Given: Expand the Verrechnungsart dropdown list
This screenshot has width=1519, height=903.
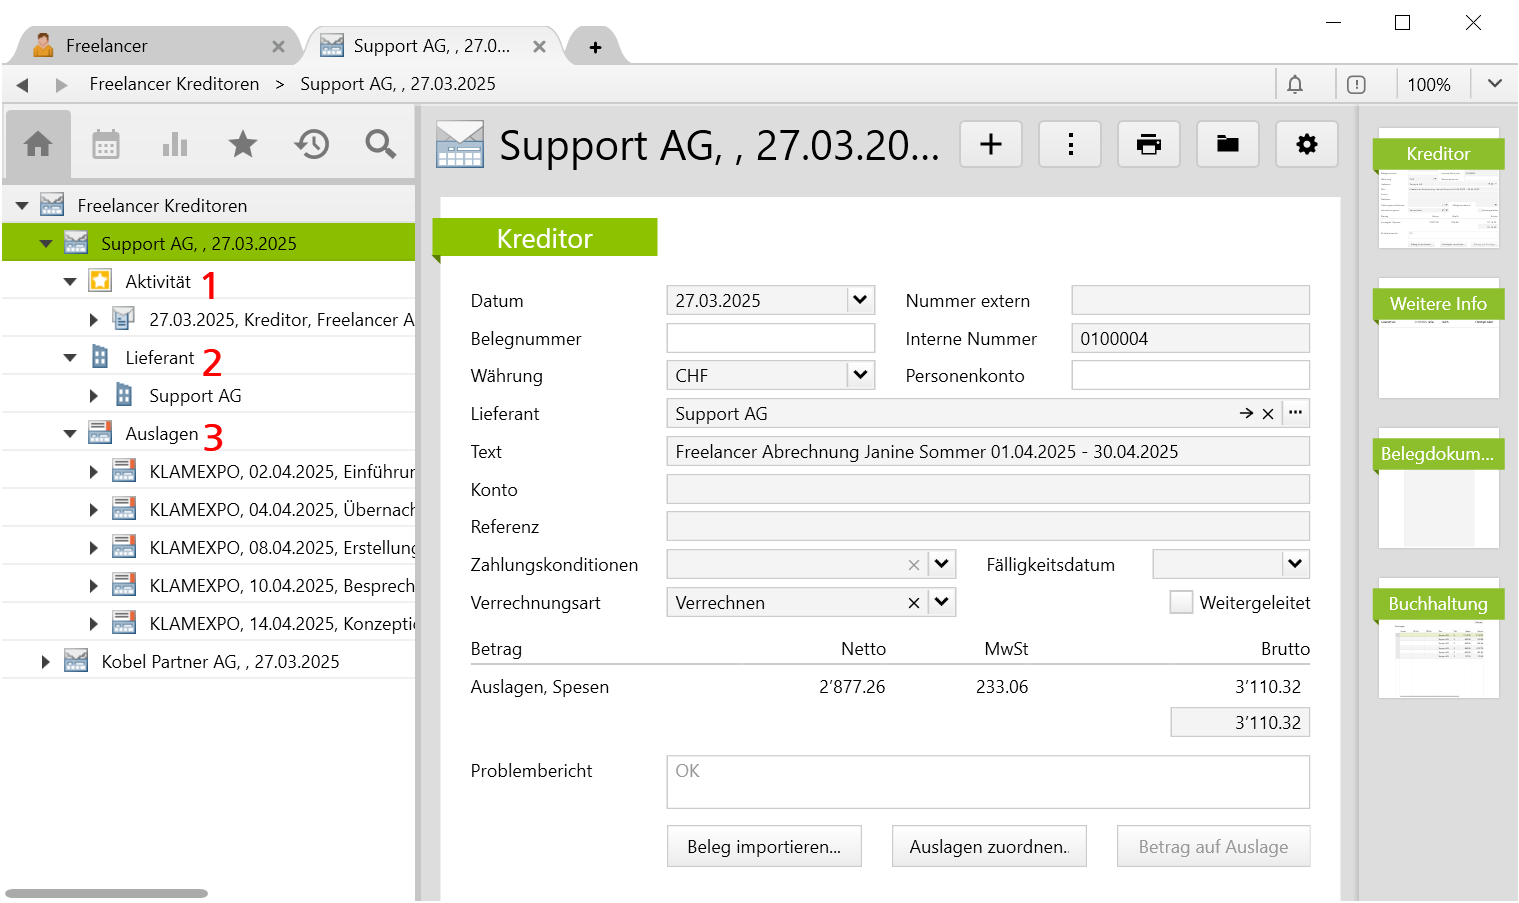Looking at the screenshot, I should [942, 603].
